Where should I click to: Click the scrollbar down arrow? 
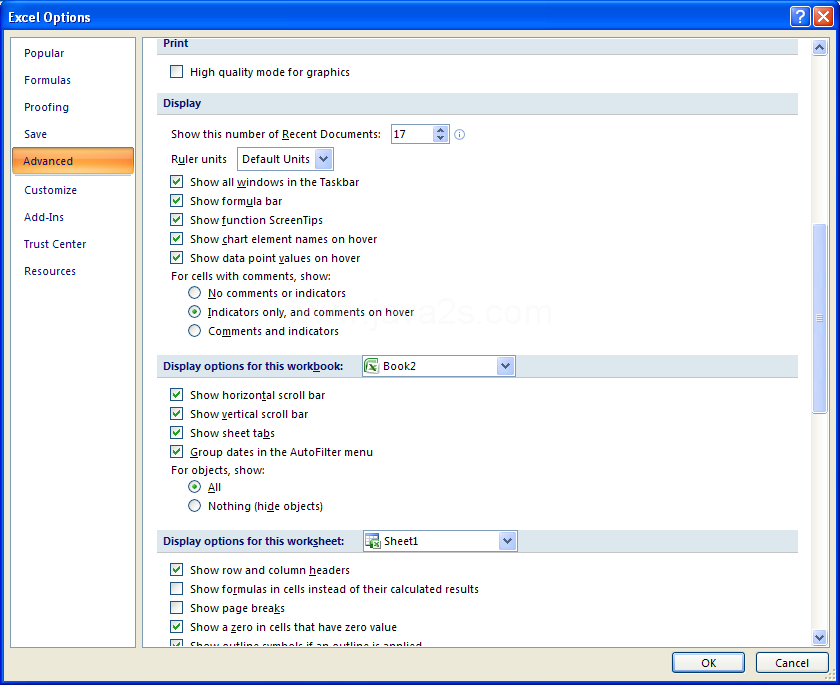point(820,637)
